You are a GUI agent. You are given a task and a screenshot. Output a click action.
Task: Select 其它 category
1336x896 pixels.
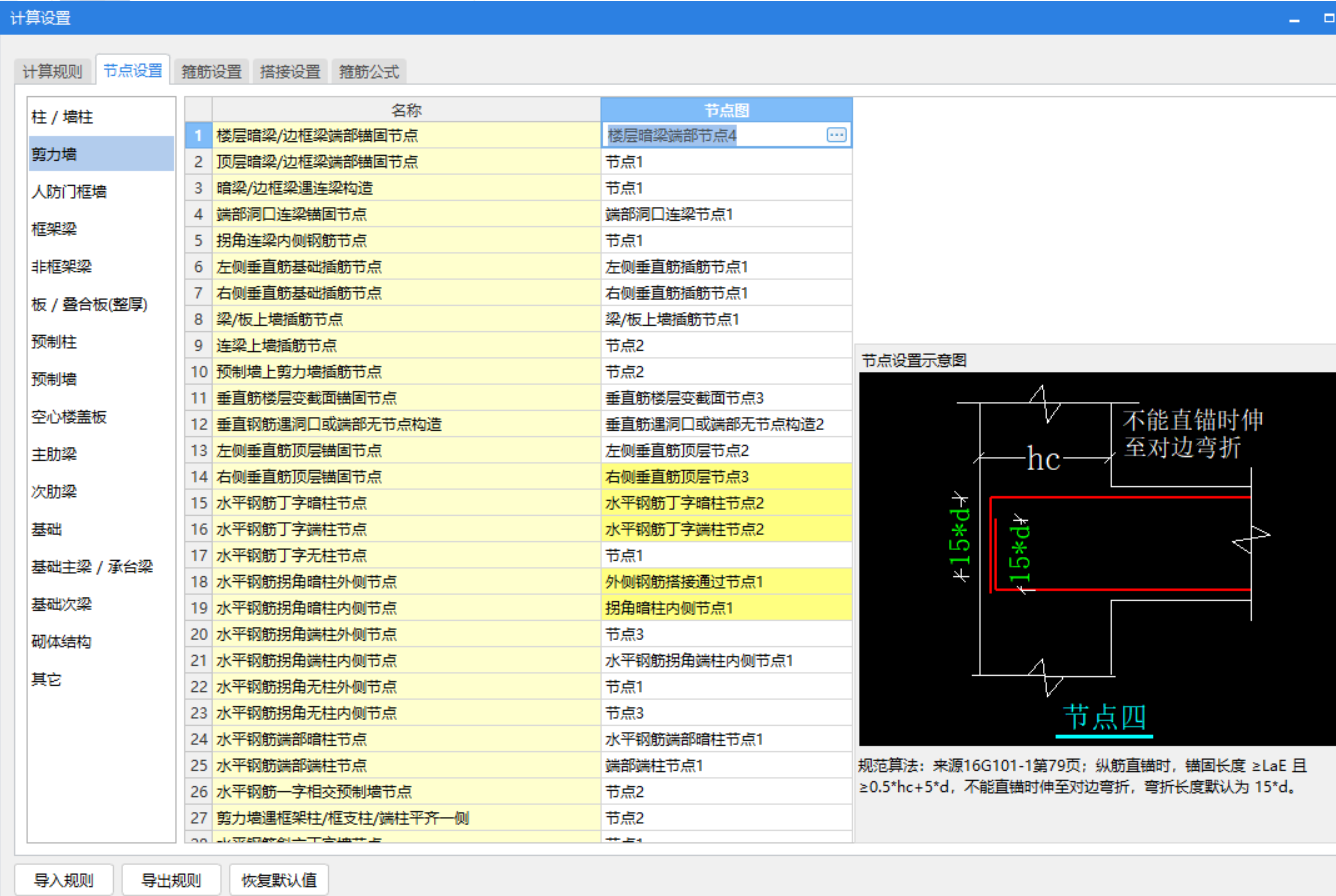(x=101, y=679)
